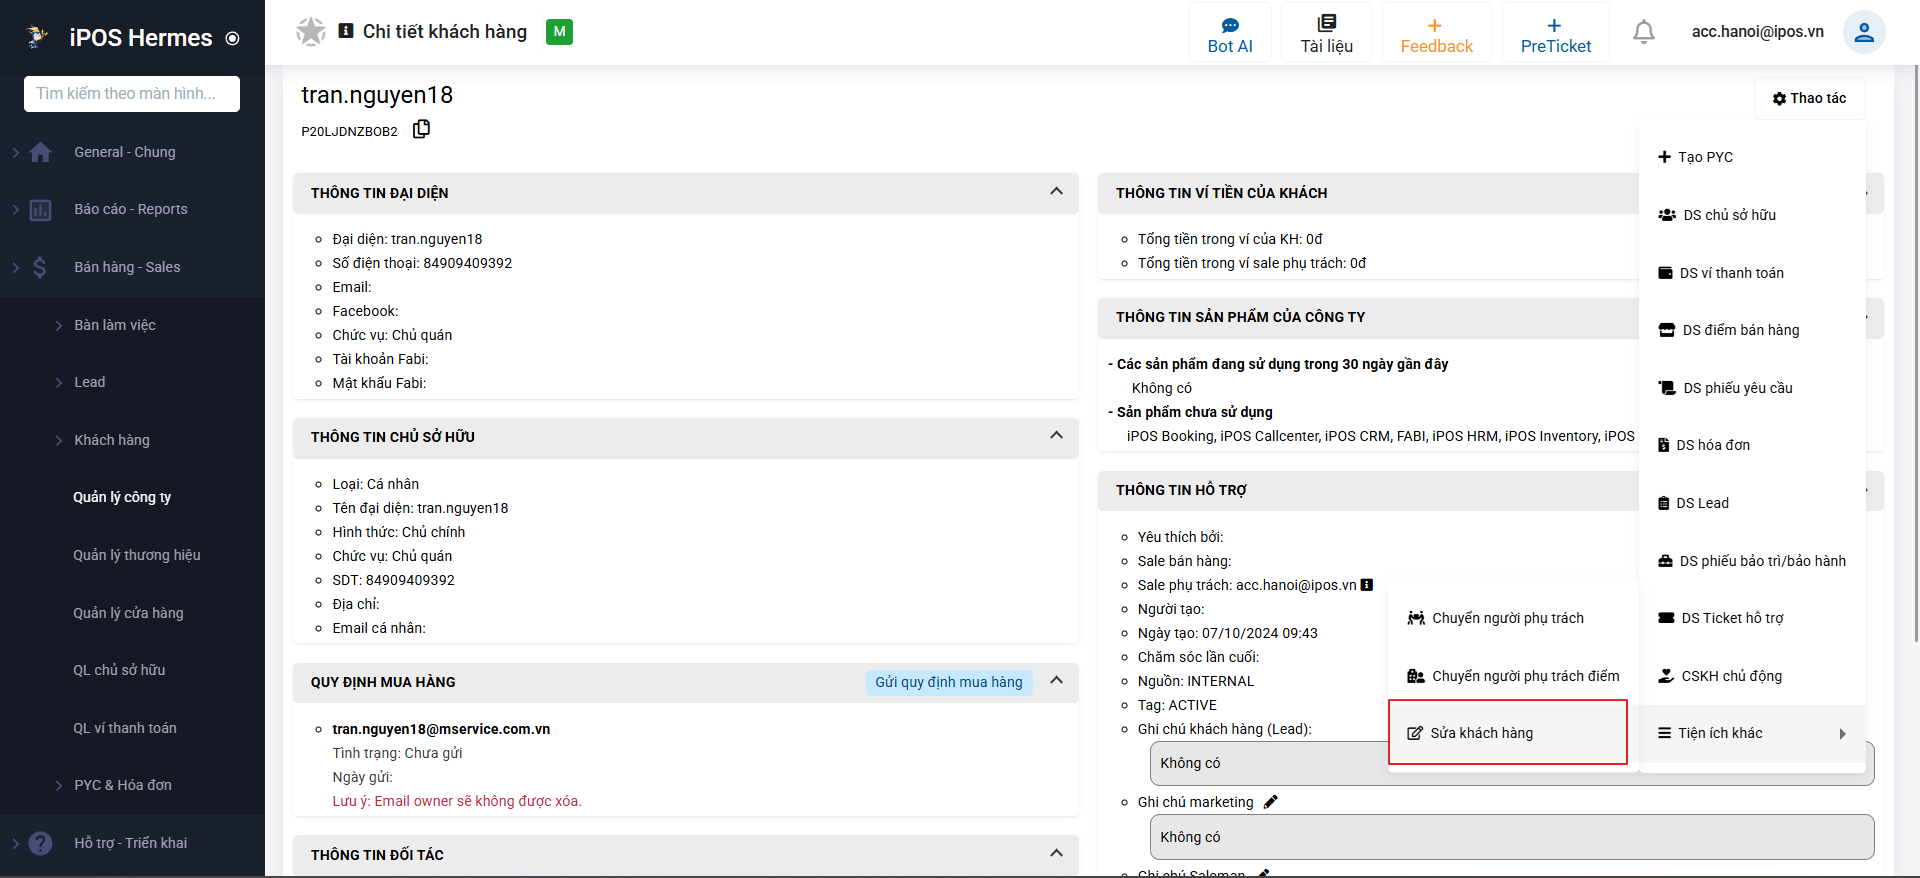
Task: Collapse the Quy định mua hàng panel
Action: click(x=1056, y=681)
